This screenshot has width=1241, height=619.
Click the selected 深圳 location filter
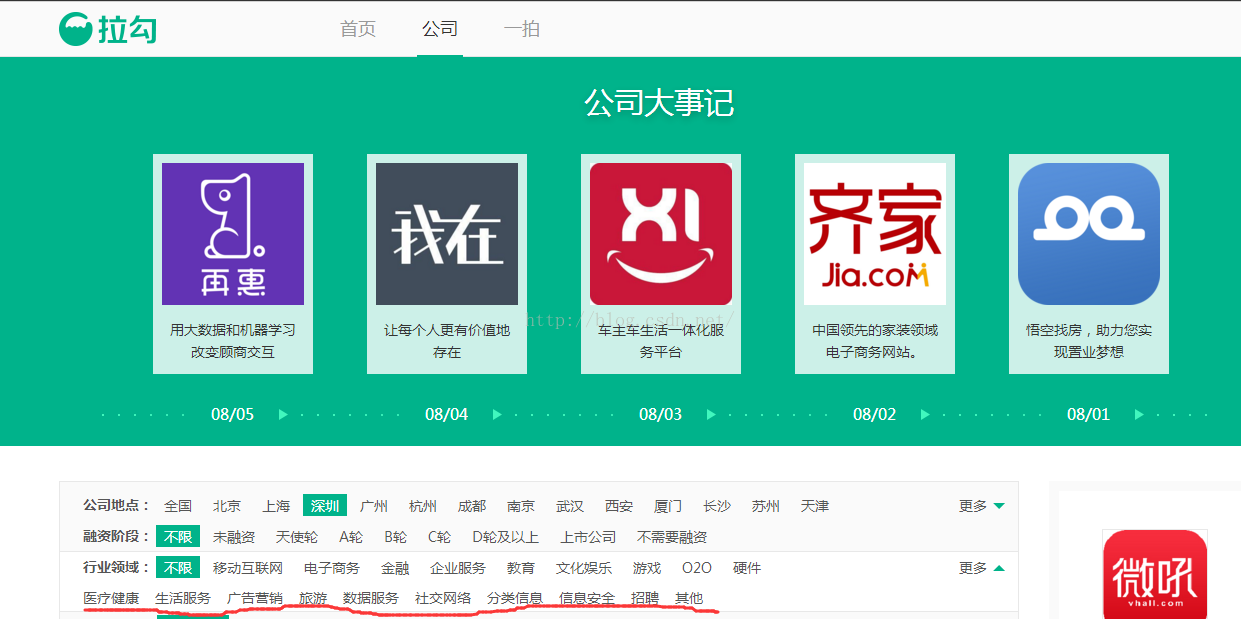(x=325, y=506)
